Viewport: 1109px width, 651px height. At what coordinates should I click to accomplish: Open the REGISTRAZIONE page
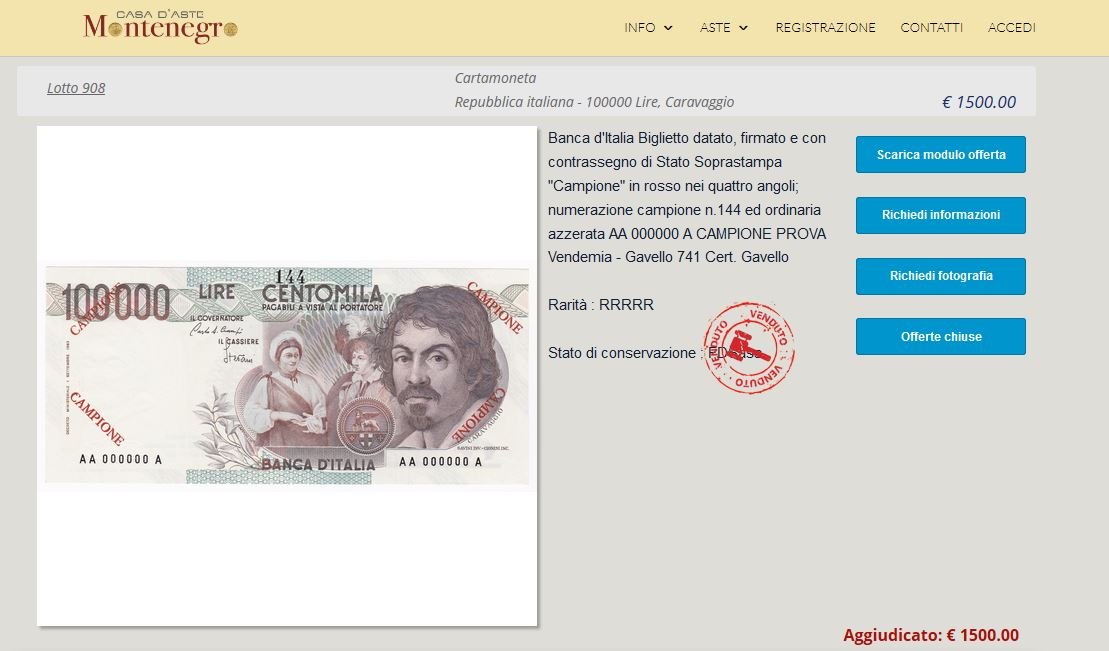tap(825, 28)
